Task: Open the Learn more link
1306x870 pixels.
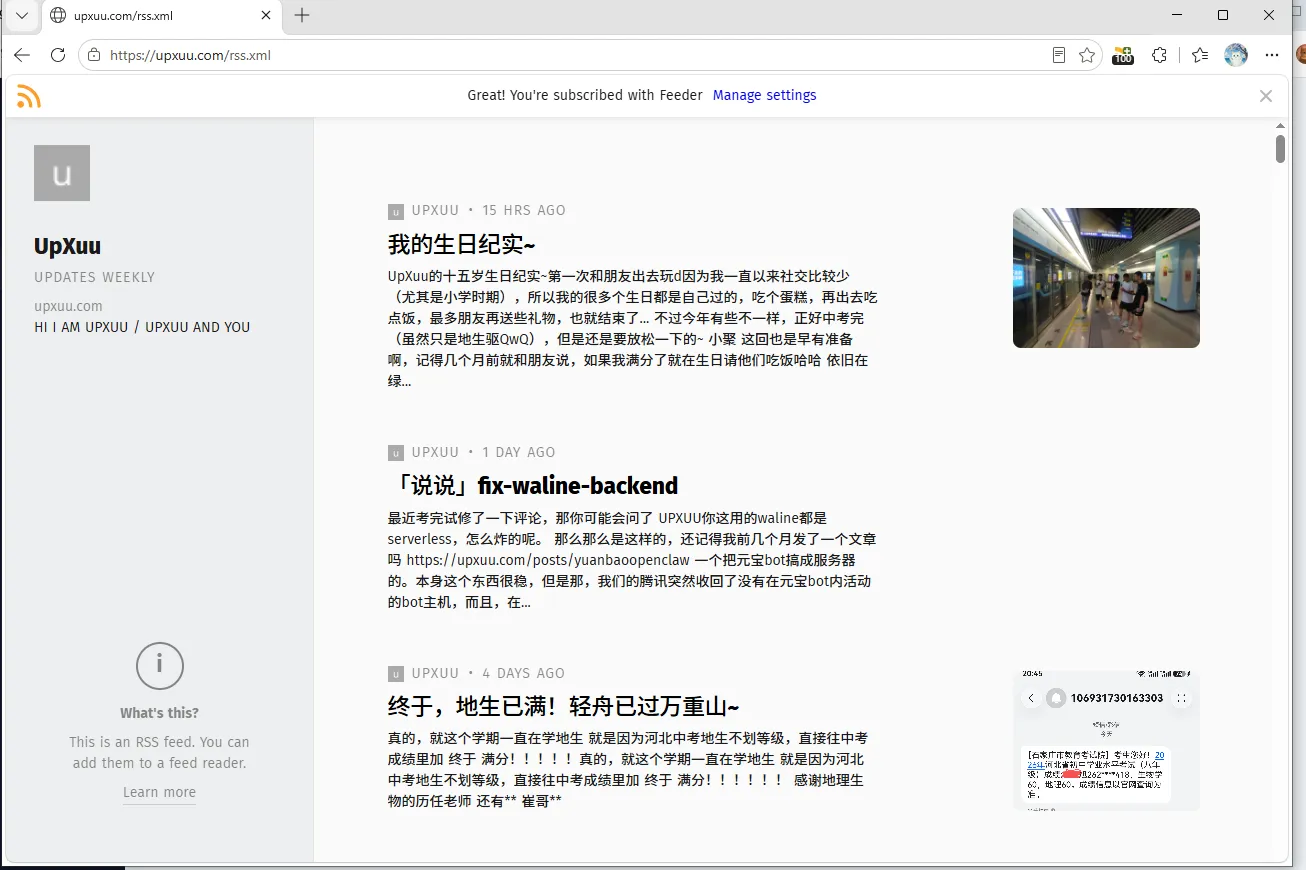Action: point(159,792)
